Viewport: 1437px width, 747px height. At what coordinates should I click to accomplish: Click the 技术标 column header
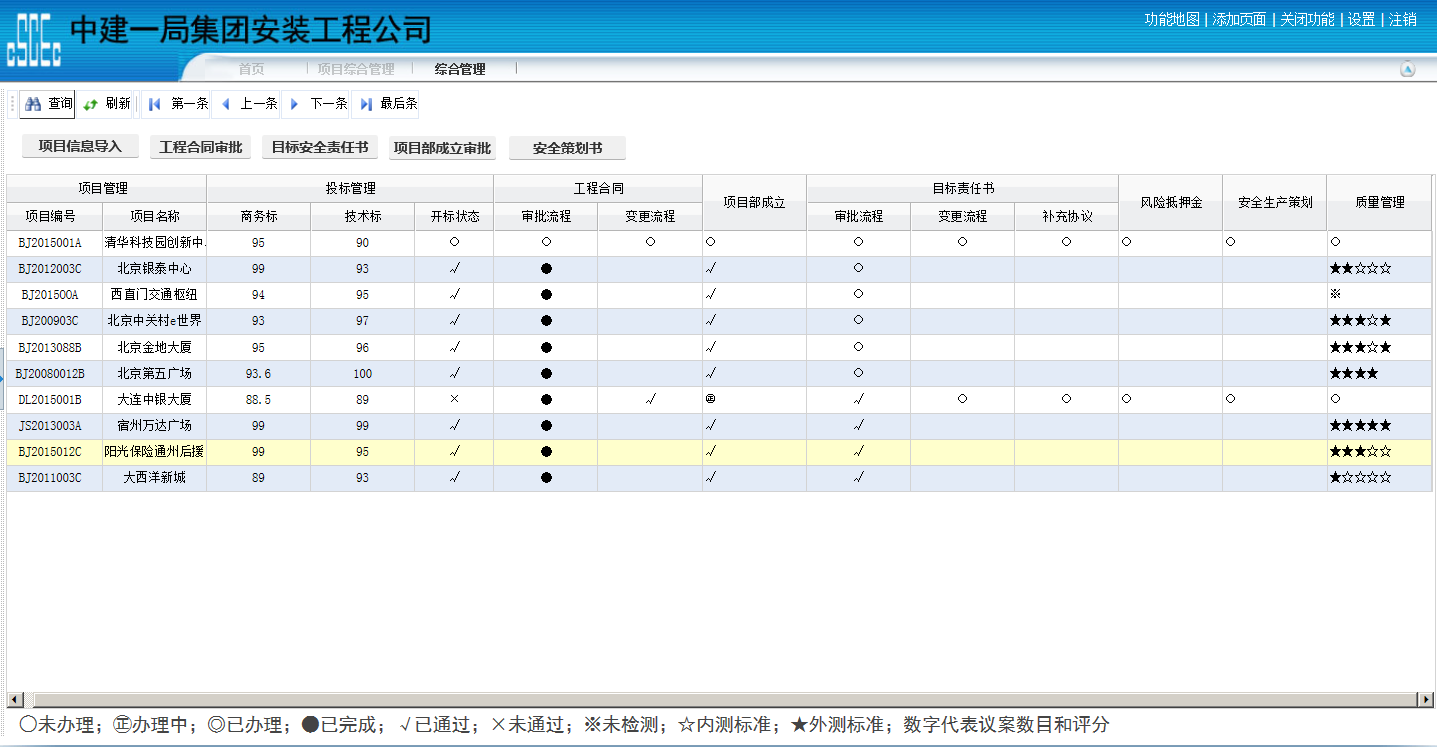pyautogui.click(x=363, y=216)
